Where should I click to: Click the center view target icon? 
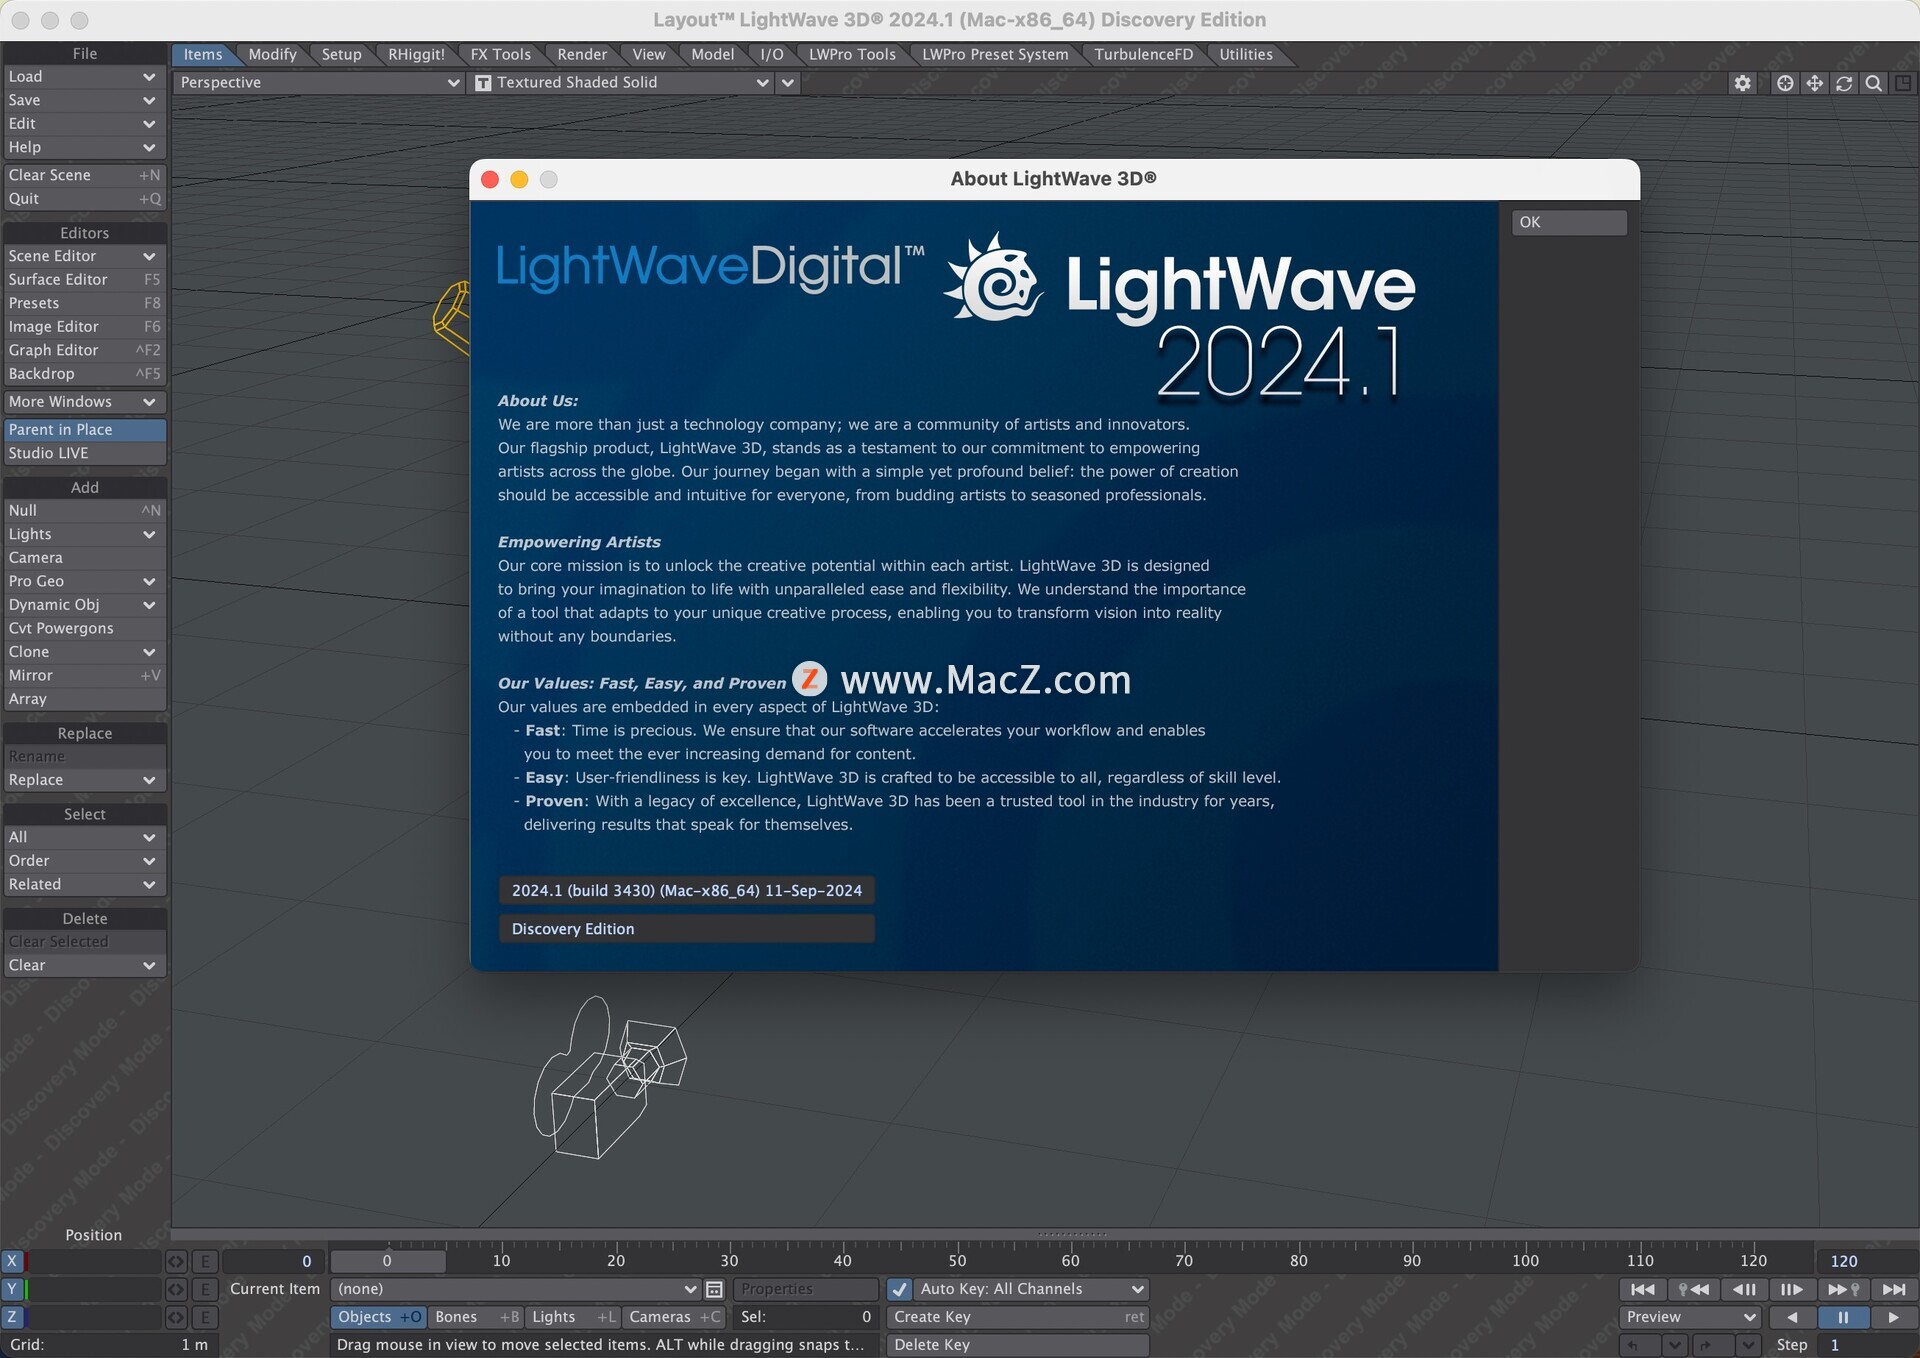click(1784, 84)
